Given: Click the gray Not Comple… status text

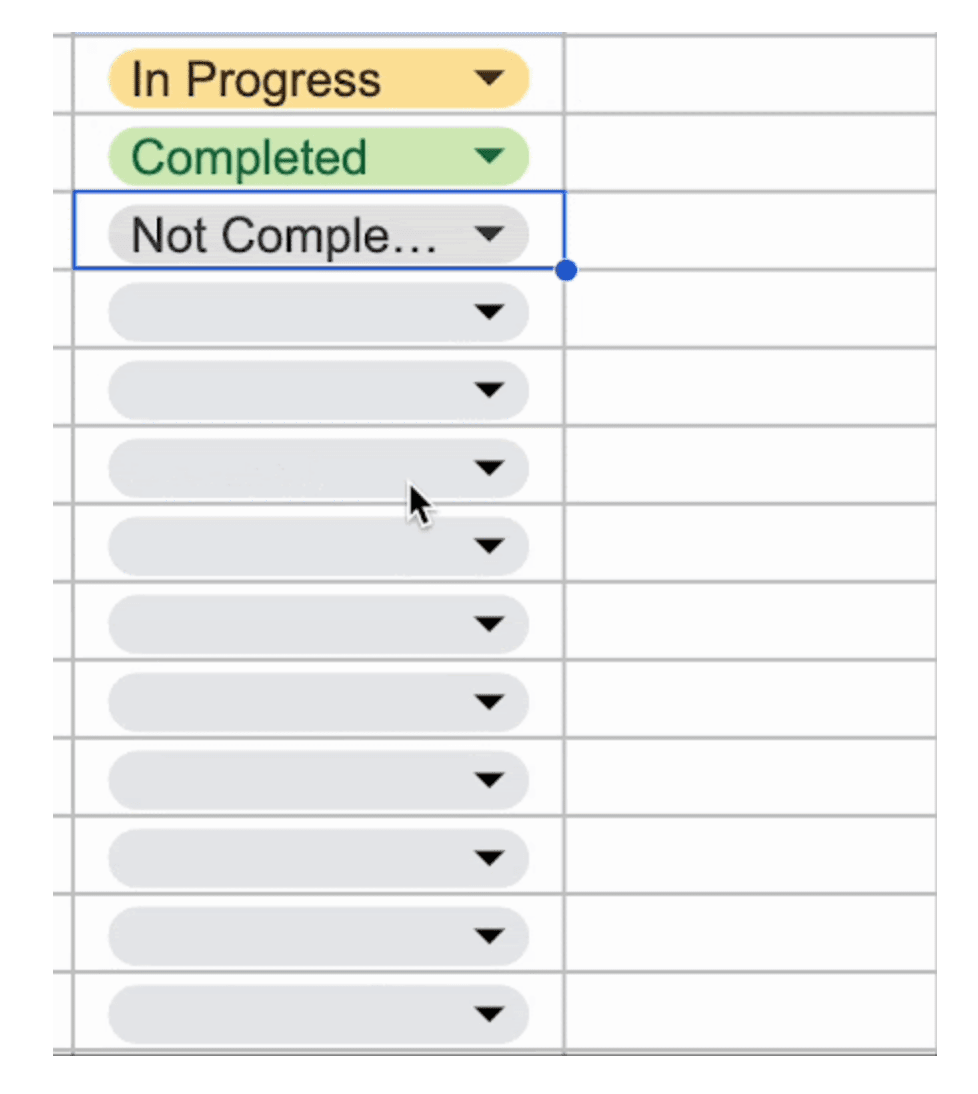Looking at the screenshot, I should [x=284, y=235].
